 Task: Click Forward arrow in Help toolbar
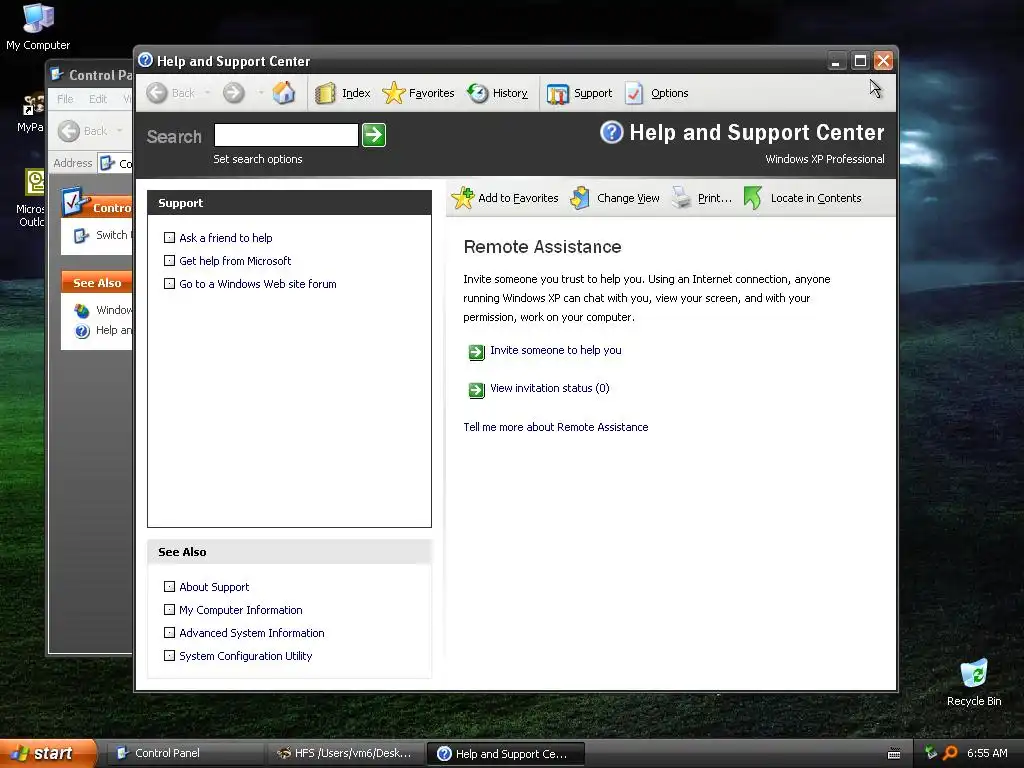pyautogui.click(x=233, y=93)
